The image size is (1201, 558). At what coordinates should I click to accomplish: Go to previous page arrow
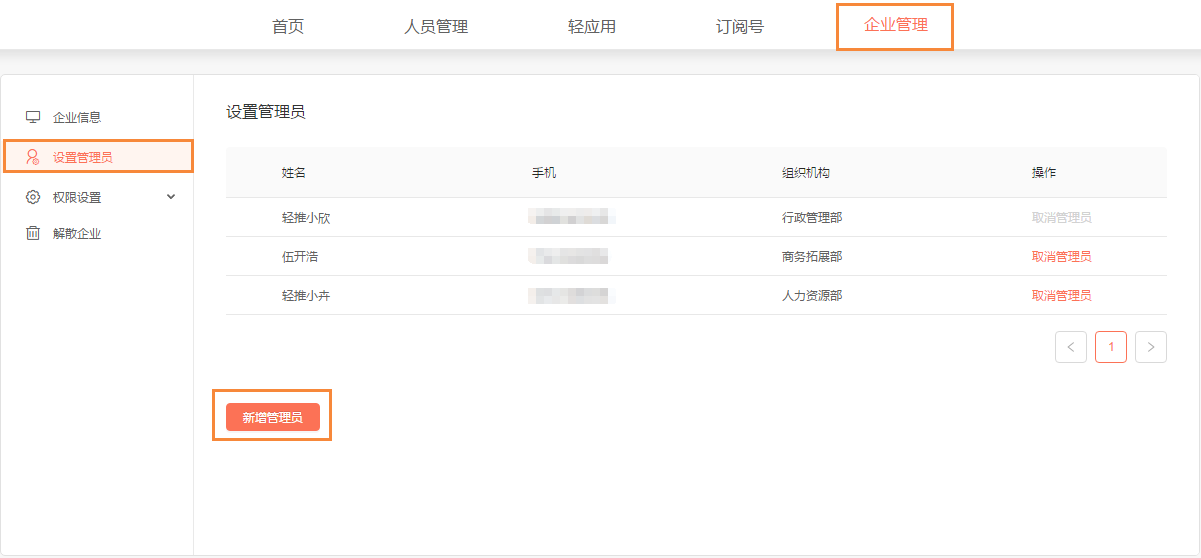(1070, 347)
